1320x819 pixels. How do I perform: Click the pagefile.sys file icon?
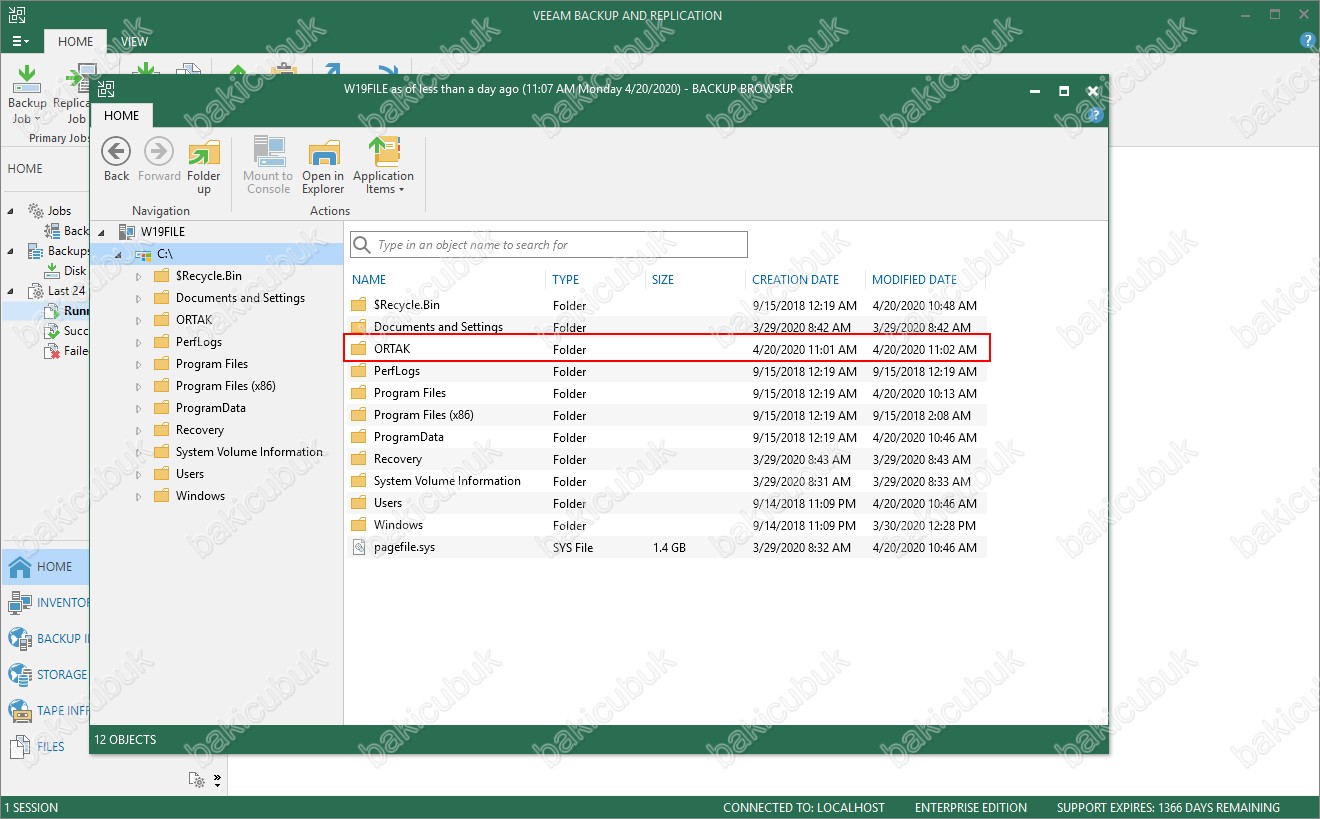pyautogui.click(x=359, y=547)
